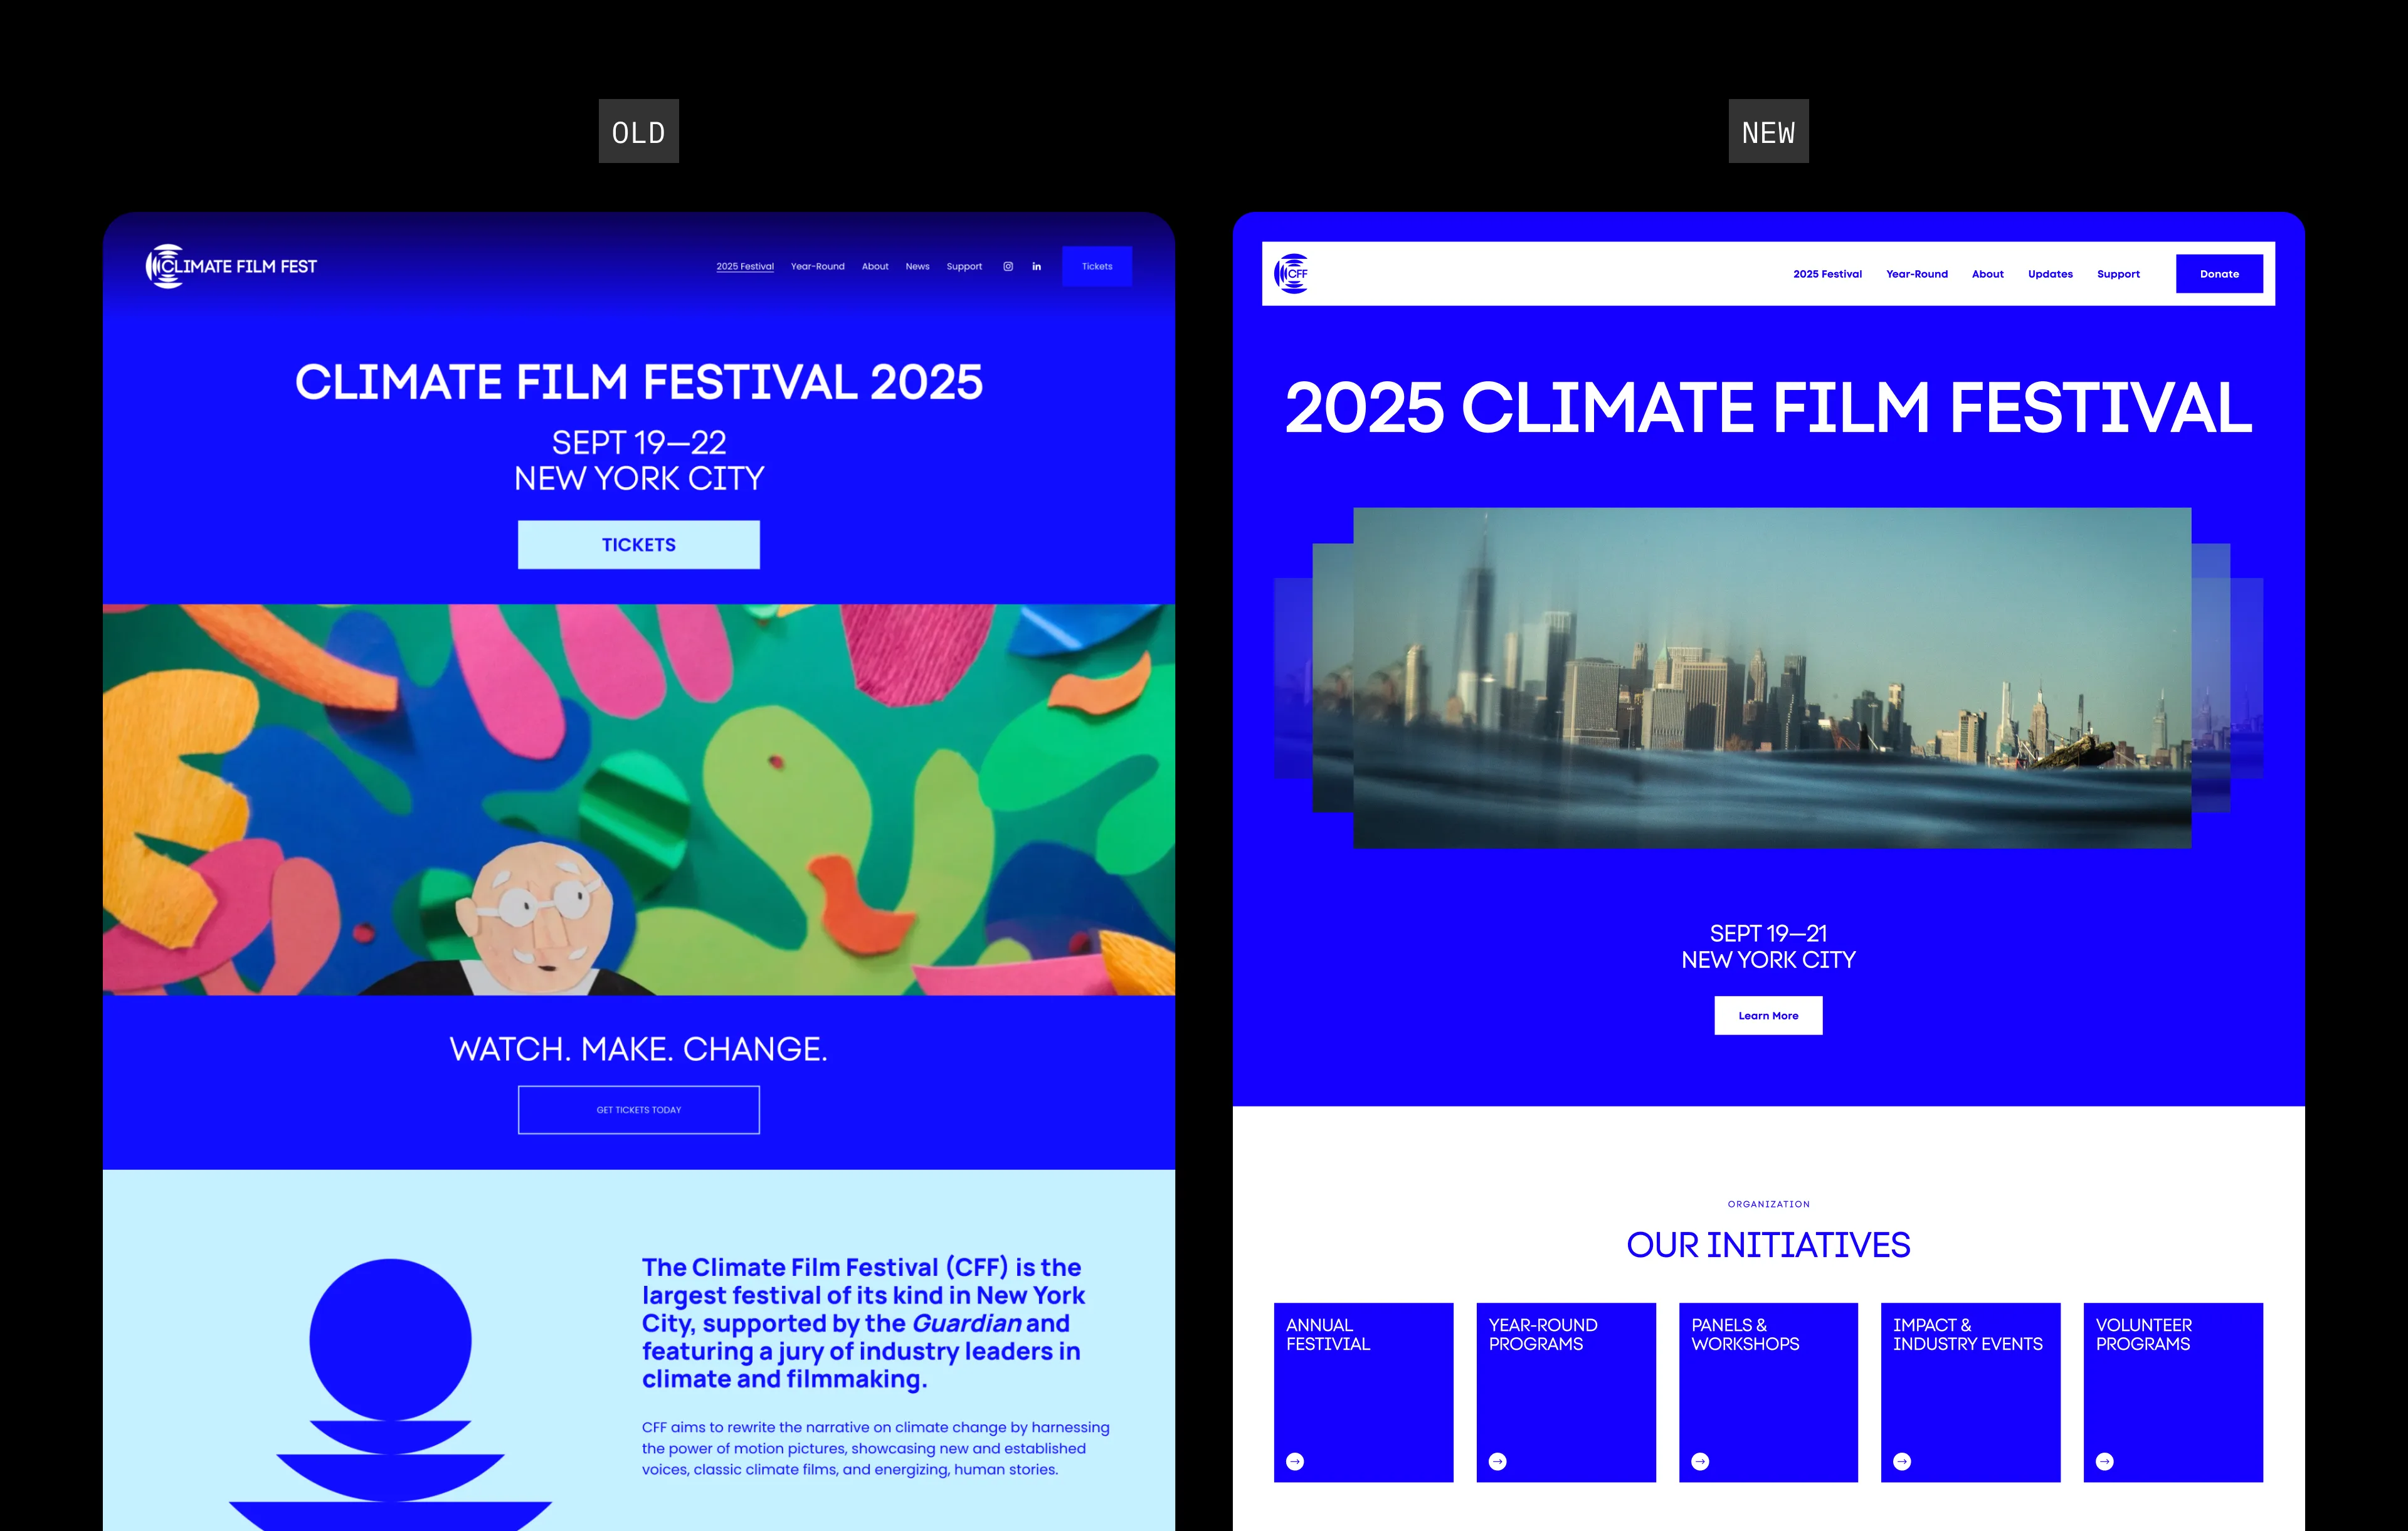Click the arrow icon on the Annual Festival card
The height and width of the screenshot is (1531, 2408).
pos(1296,1461)
